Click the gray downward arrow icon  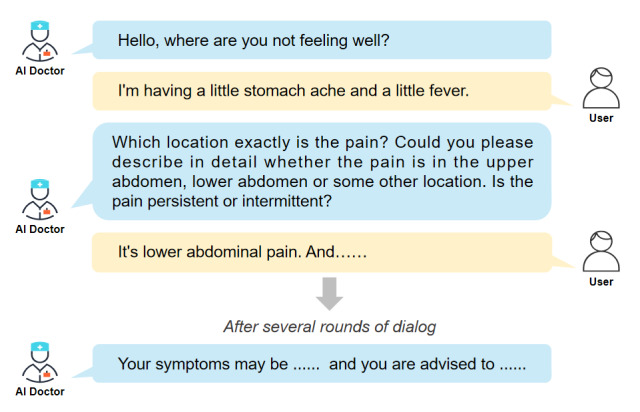[329, 294]
